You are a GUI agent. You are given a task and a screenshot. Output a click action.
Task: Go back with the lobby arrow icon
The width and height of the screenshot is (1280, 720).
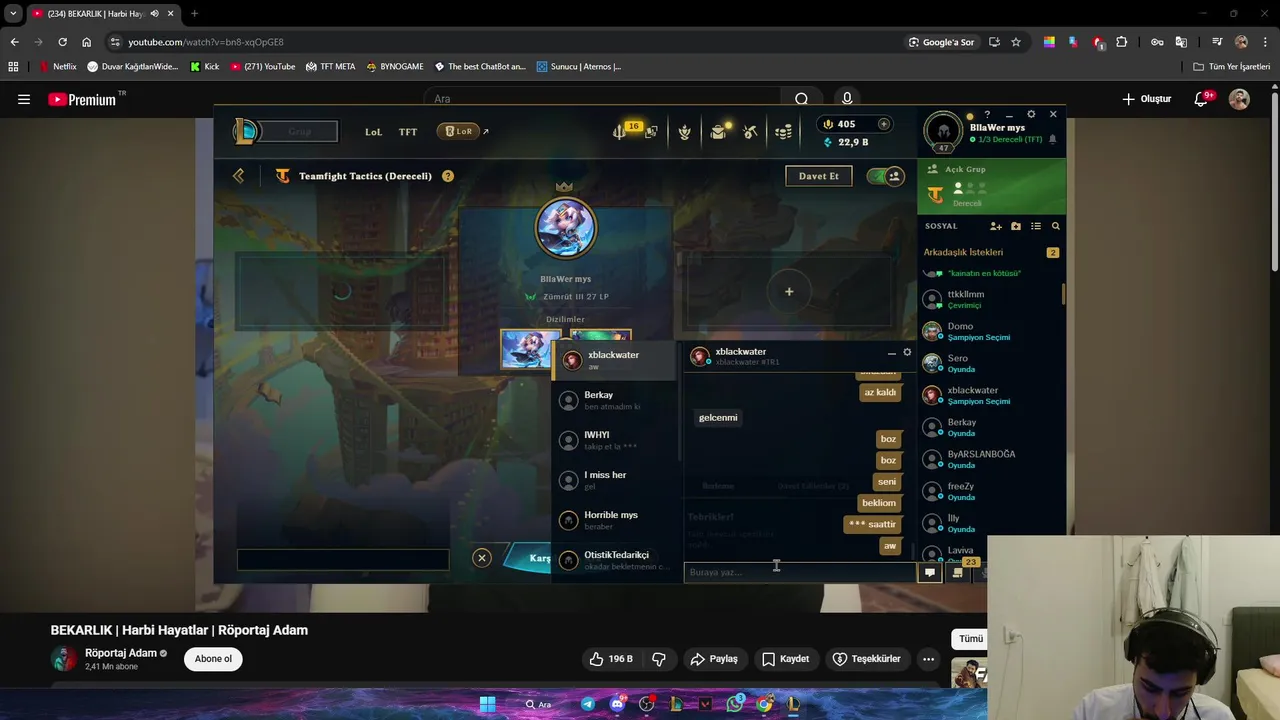[238, 176]
